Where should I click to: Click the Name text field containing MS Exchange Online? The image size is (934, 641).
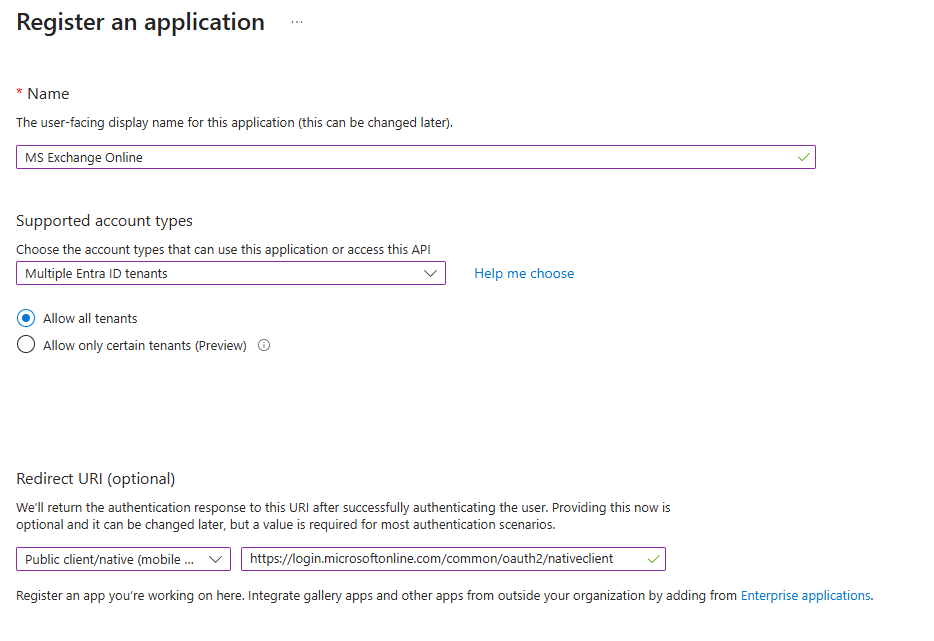[x=416, y=157]
